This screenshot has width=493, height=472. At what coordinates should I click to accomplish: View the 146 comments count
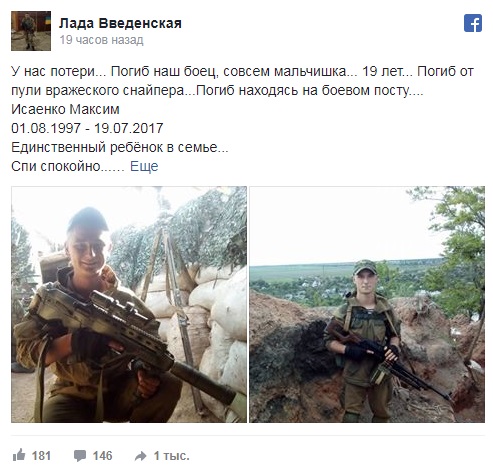tap(102, 456)
